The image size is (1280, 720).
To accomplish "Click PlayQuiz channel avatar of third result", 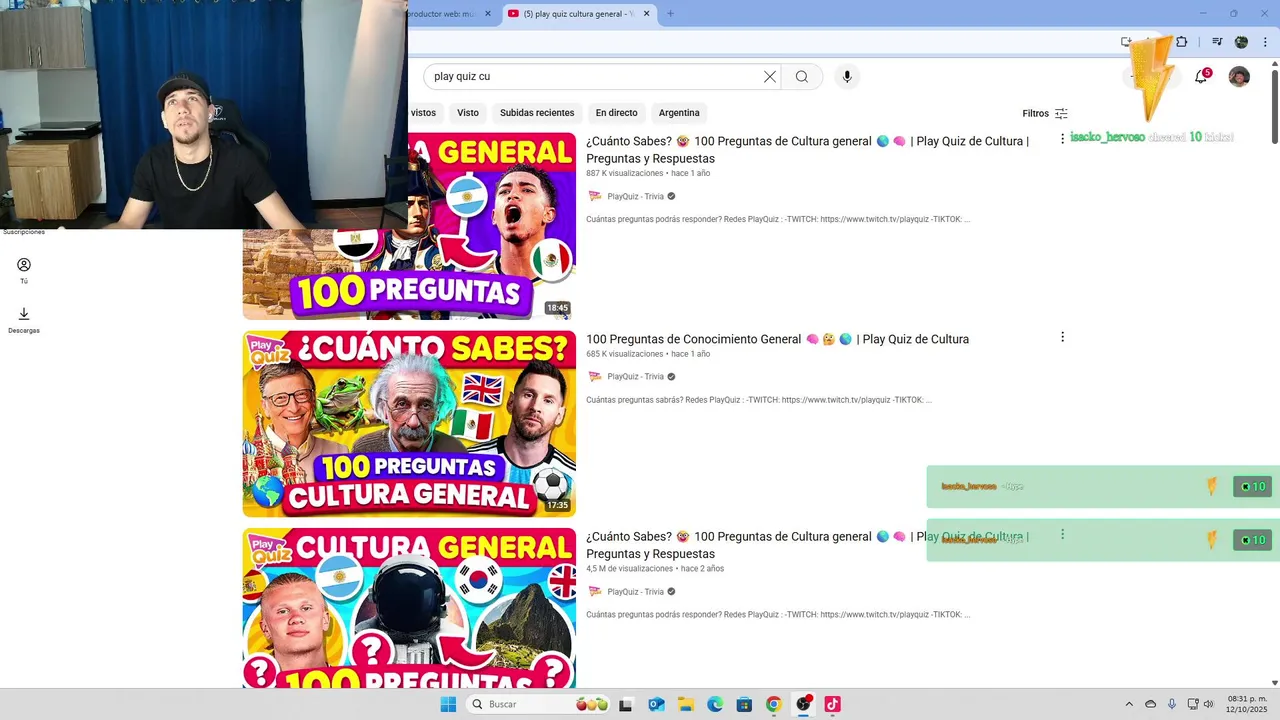I will (x=595, y=592).
